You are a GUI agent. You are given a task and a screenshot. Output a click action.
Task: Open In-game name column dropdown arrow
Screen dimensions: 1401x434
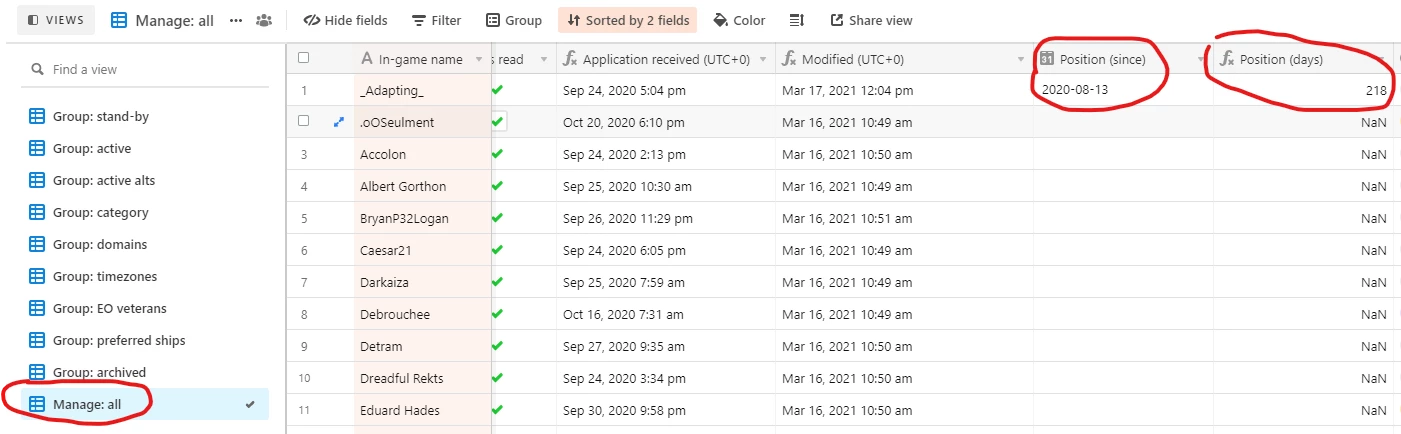pos(479,60)
